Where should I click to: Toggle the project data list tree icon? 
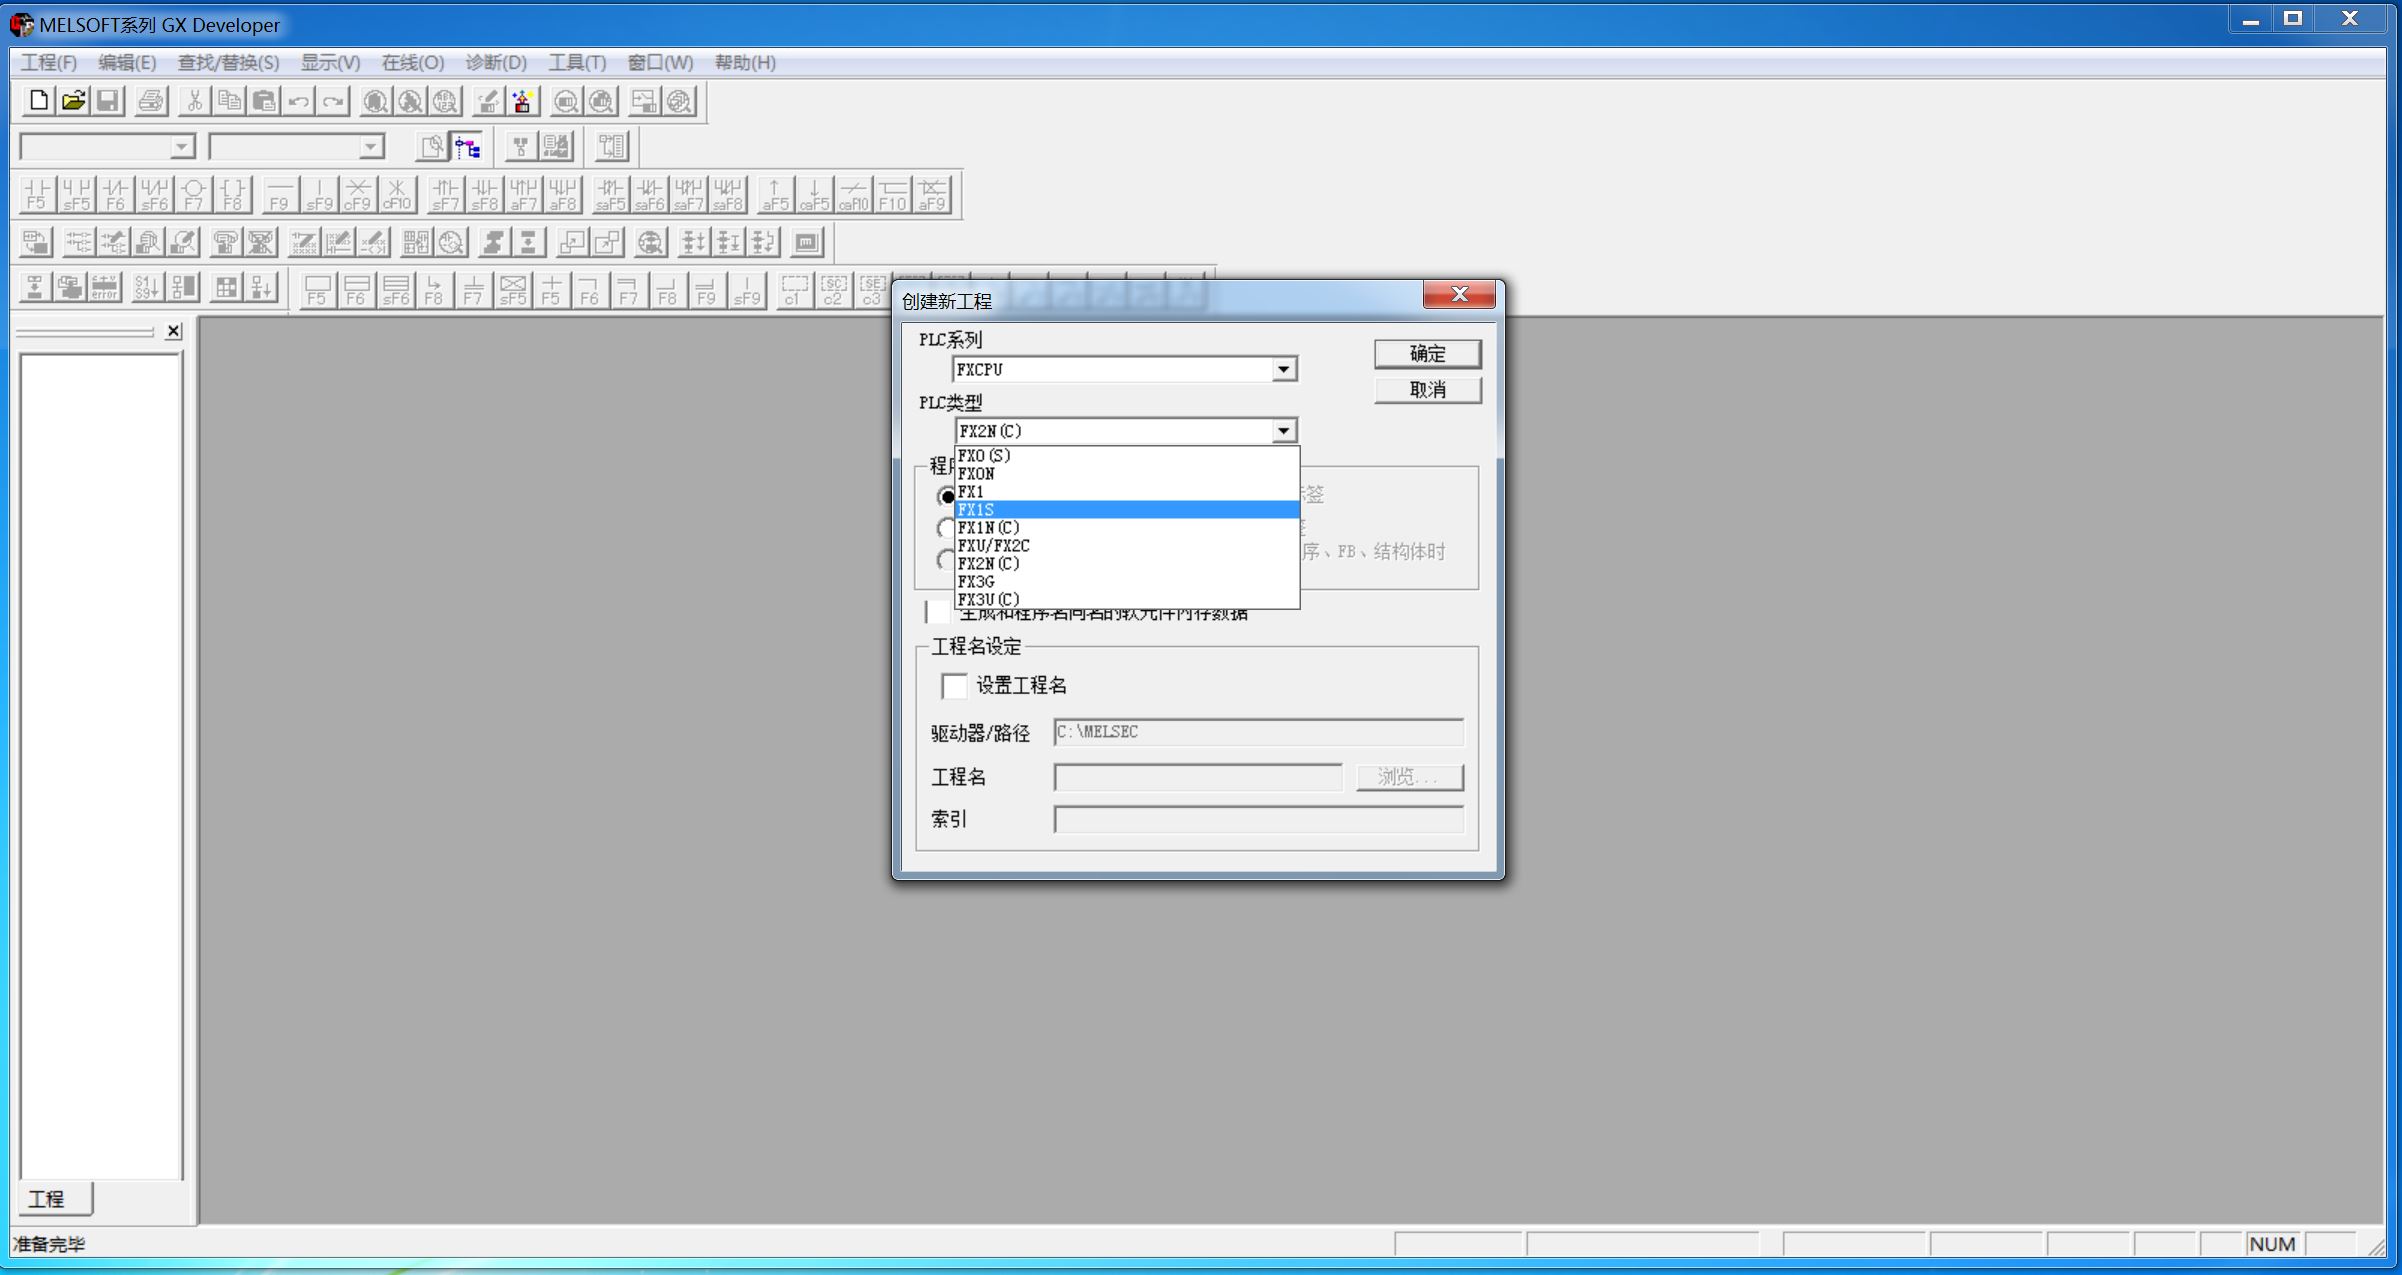[x=467, y=148]
